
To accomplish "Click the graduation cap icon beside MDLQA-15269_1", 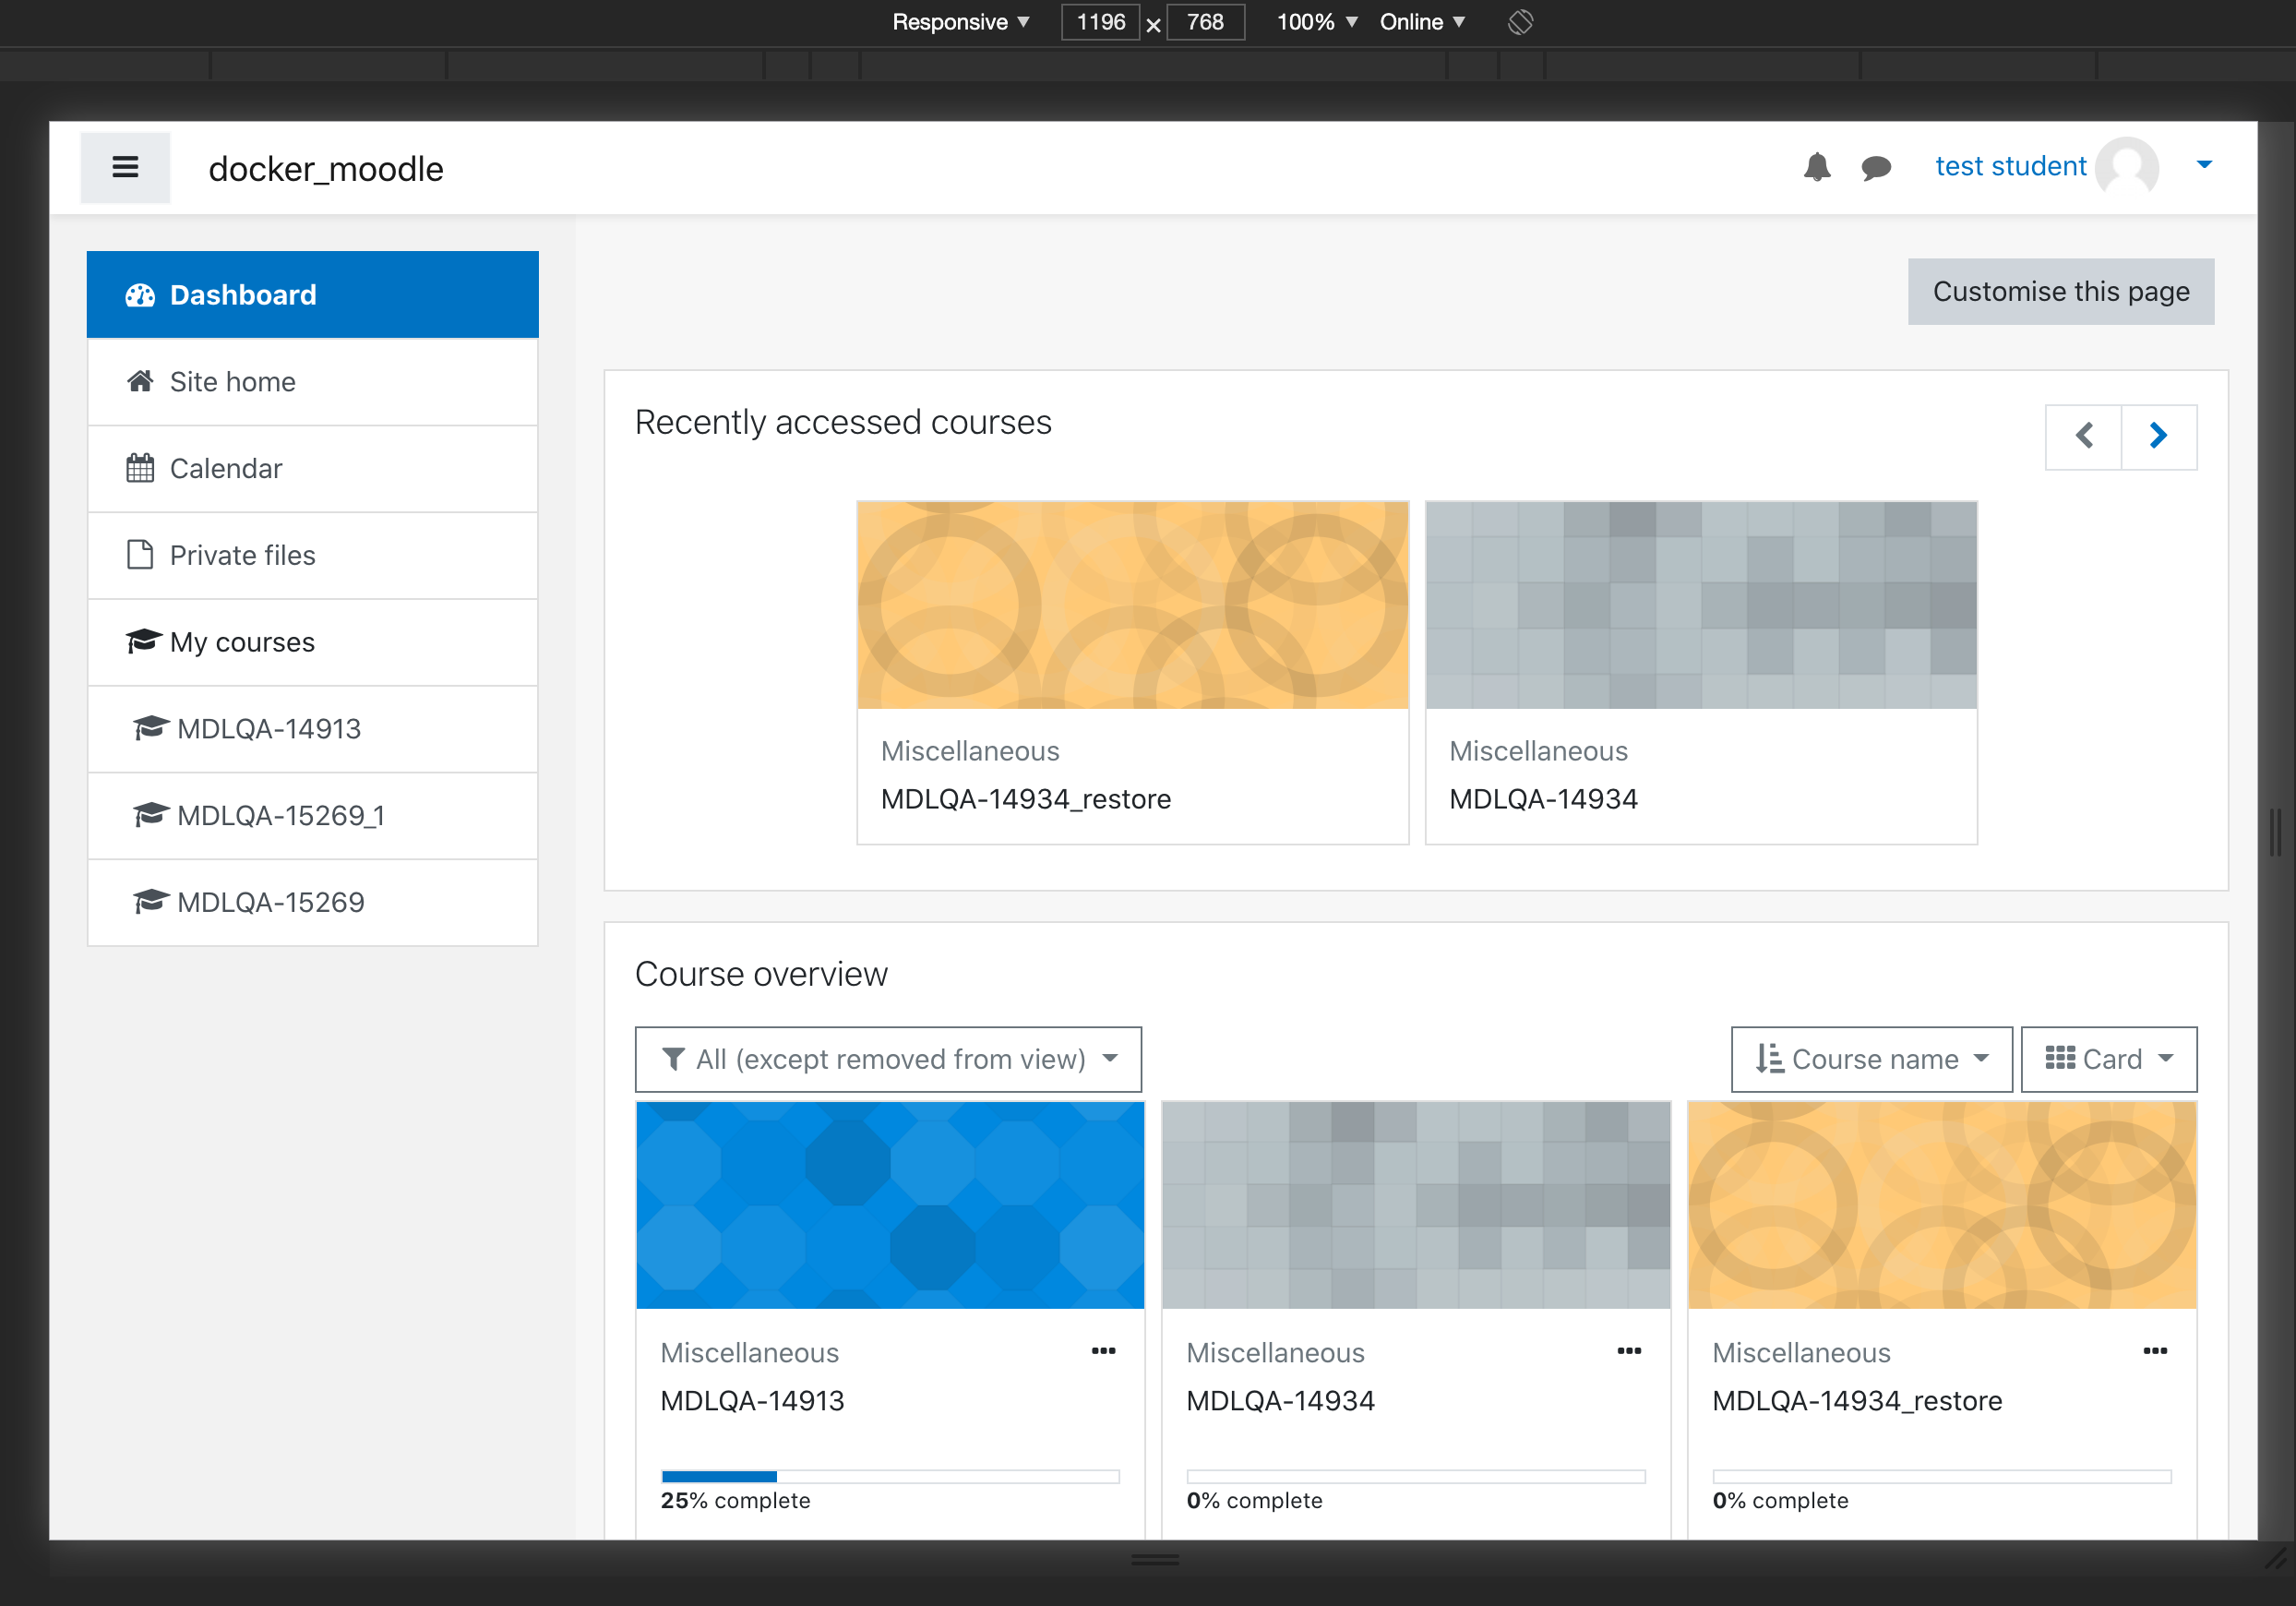I will tap(150, 815).
